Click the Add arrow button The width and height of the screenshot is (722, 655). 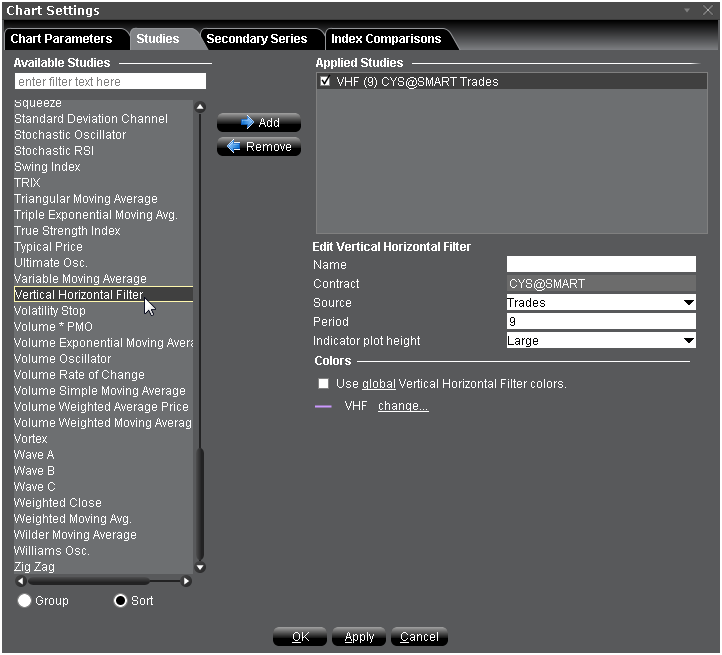(x=259, y=123)
